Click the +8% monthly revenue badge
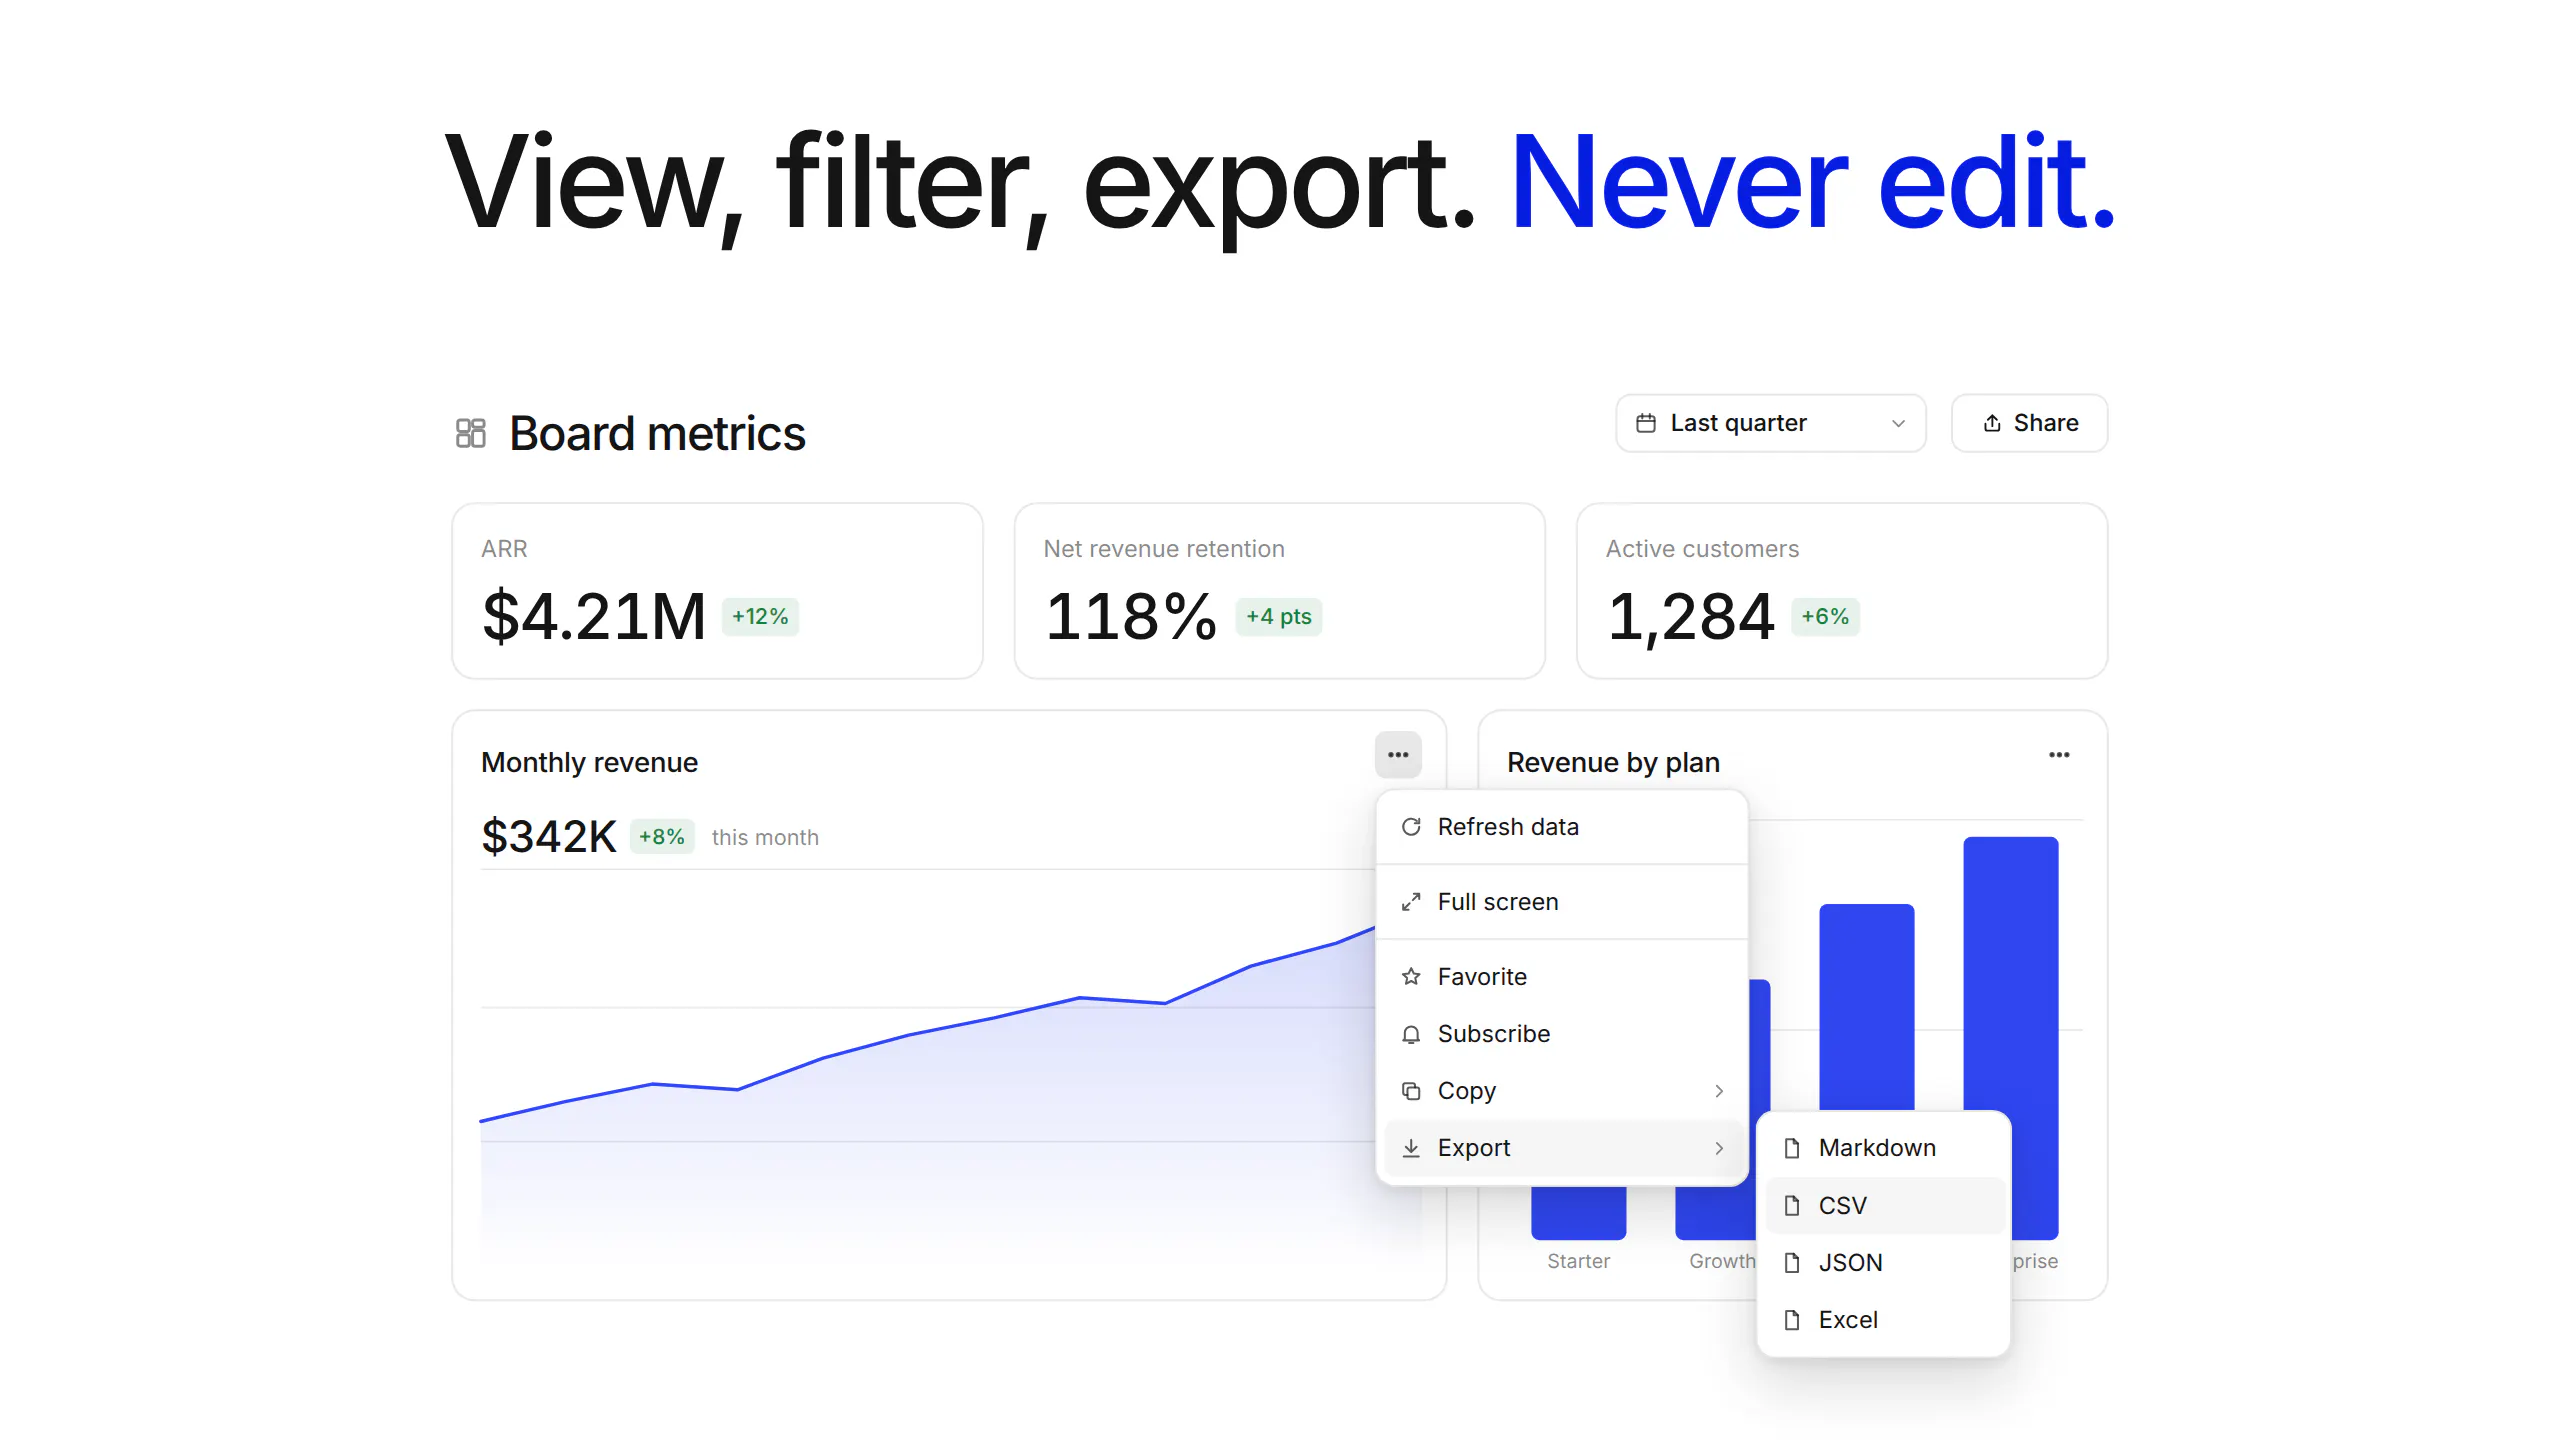 pos(662,837)
